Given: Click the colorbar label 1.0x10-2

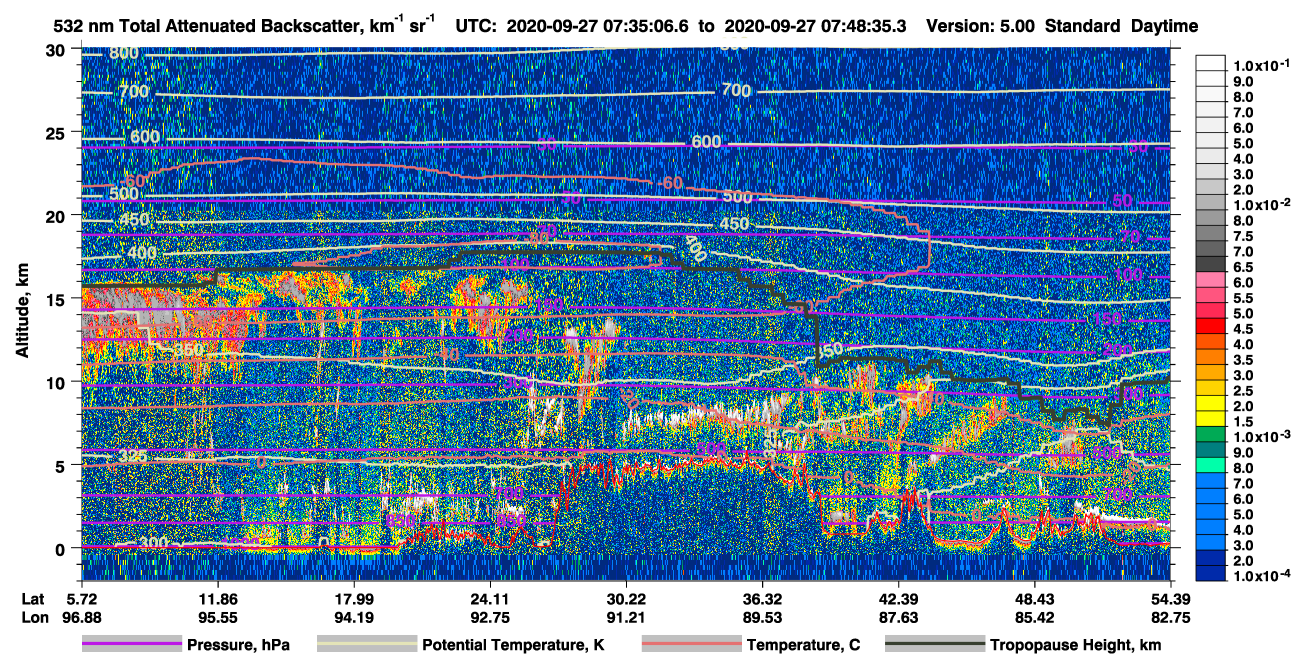Looking at the screenshot, I should click(1263, 204).
